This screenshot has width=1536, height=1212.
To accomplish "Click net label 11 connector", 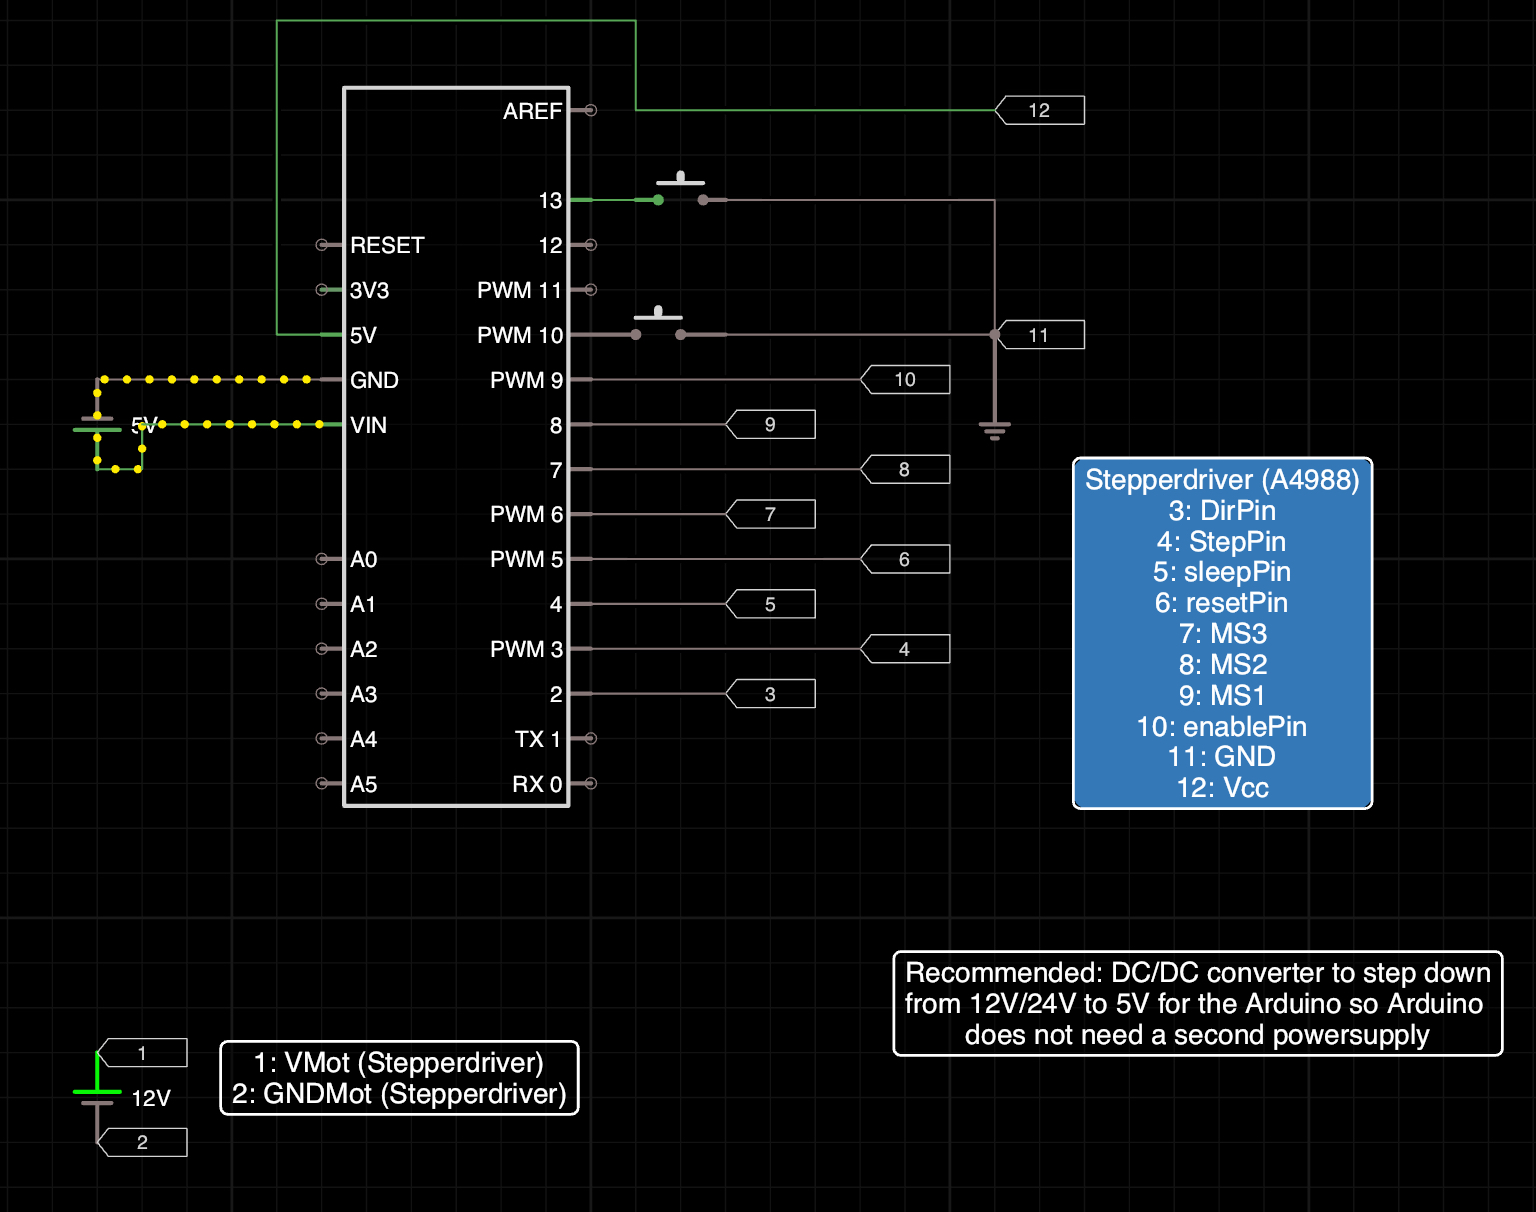I will point(1040,335).
